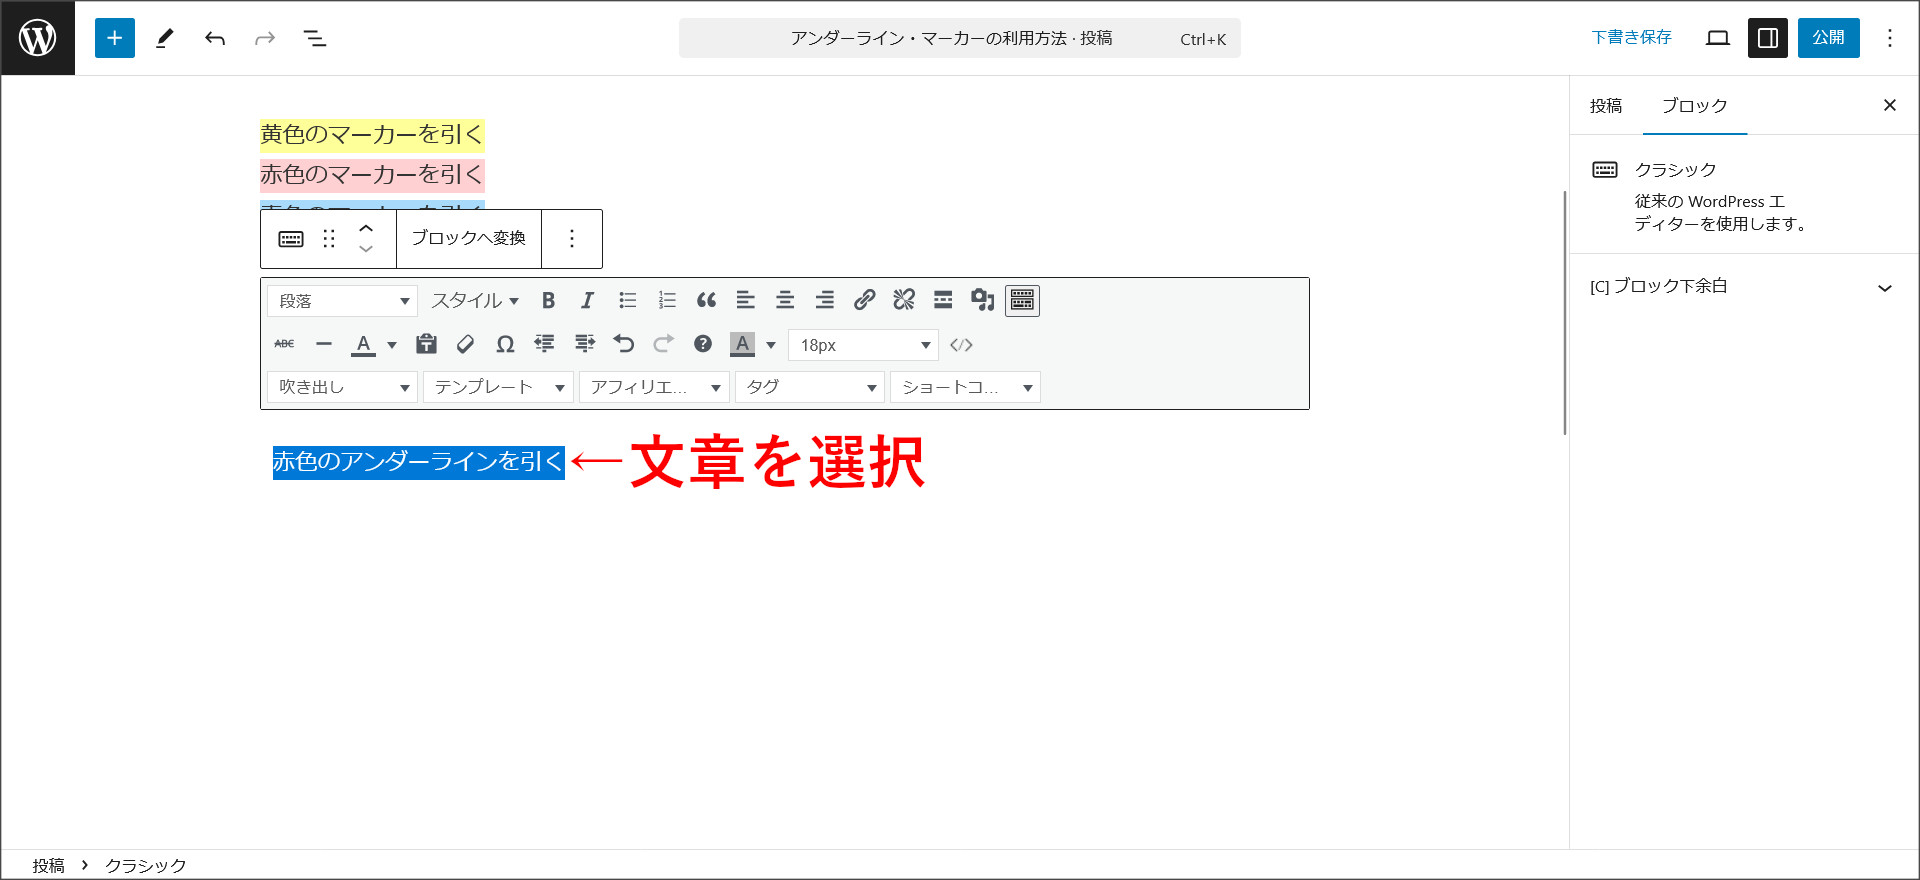Open special character Omega picker
The width and height of the screenshot is (1920, 880).
506,344
